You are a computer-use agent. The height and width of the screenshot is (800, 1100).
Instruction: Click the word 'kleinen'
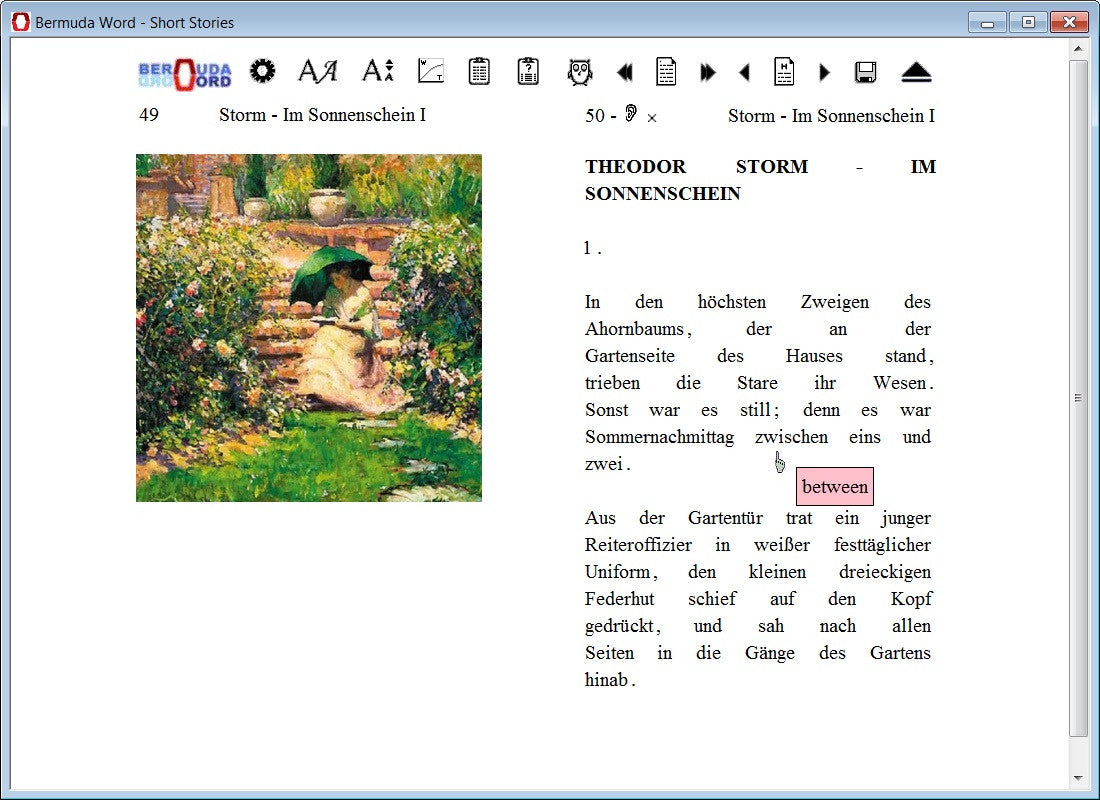777,572
